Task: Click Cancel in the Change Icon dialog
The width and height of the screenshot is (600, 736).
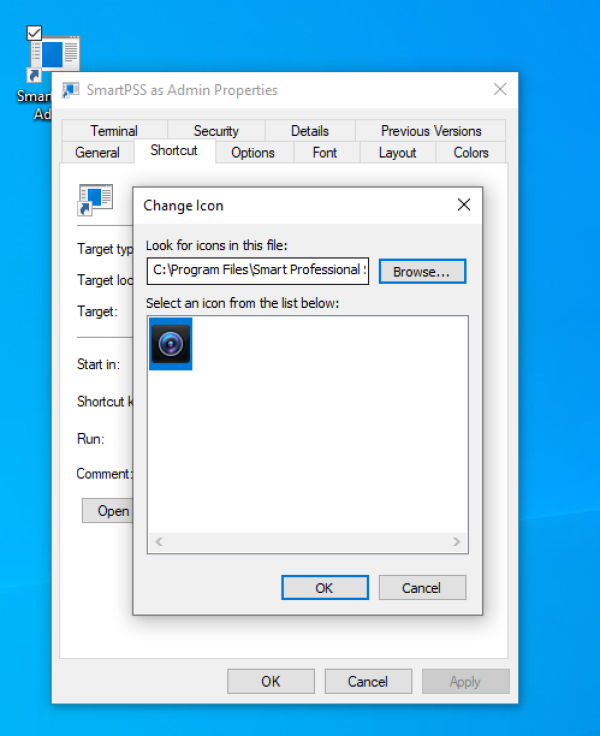Action: (422, 588)
